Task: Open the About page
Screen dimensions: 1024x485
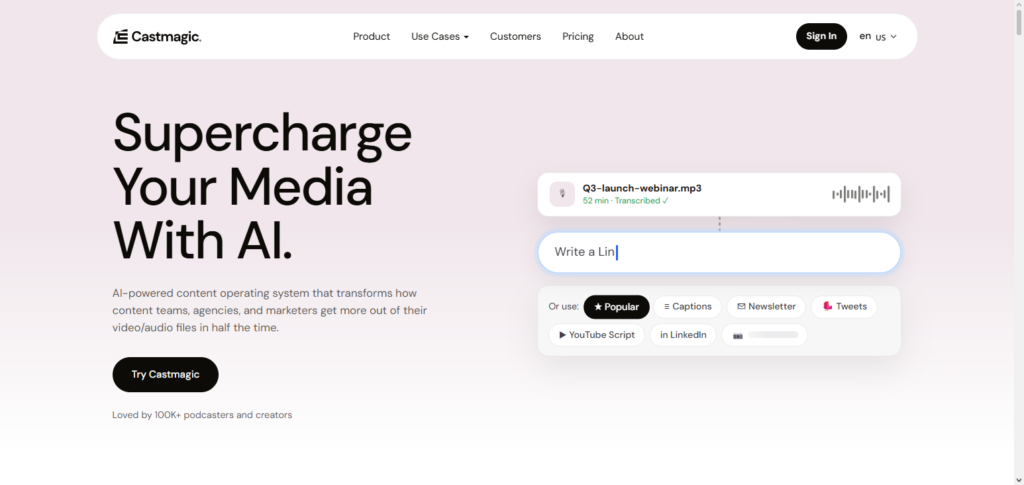Action: [630, 37]
